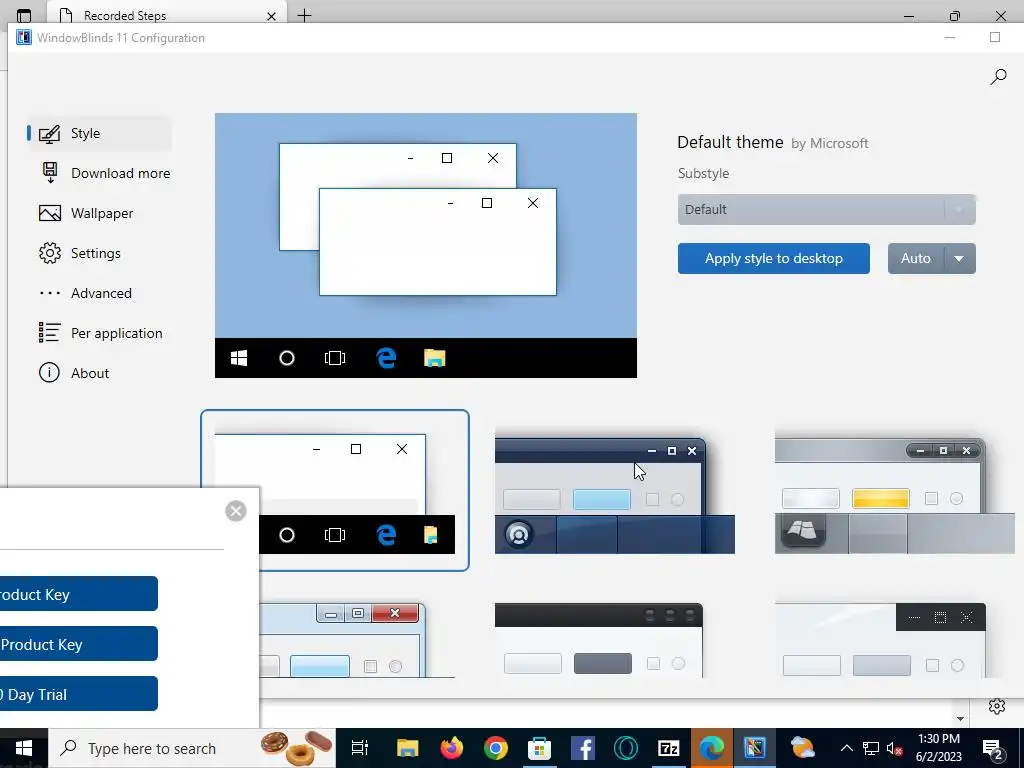Screen dimensions: 1024x768
Task: Open Download more in sidebar
Action: pyautogui.click(x=104, y=173)
